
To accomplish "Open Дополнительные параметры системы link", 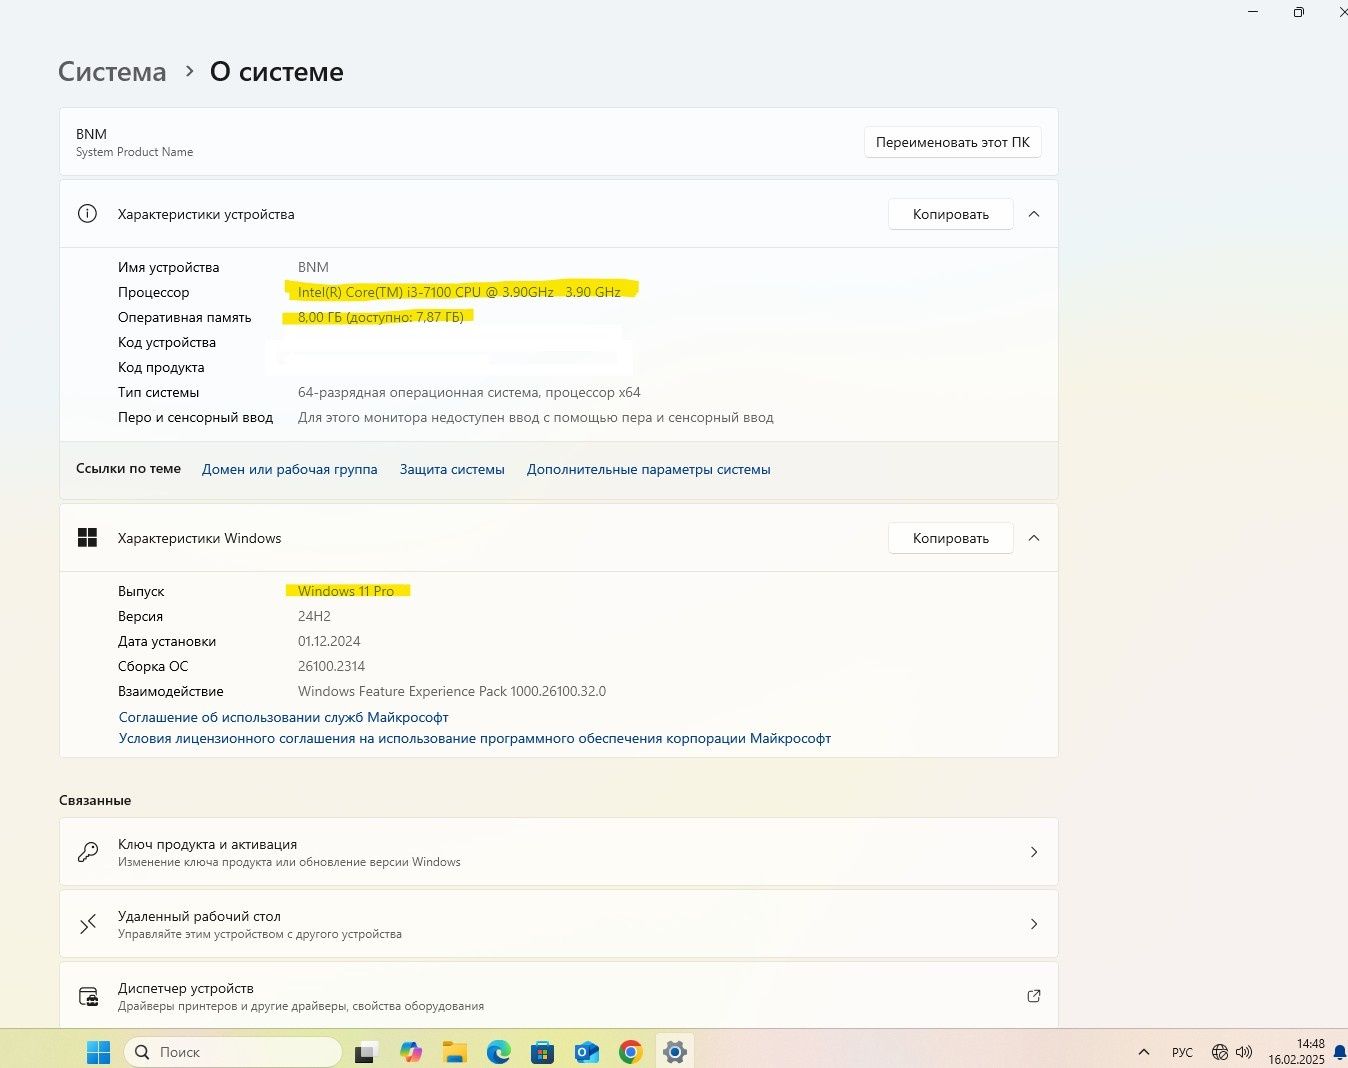I will (x=649, y=469).
